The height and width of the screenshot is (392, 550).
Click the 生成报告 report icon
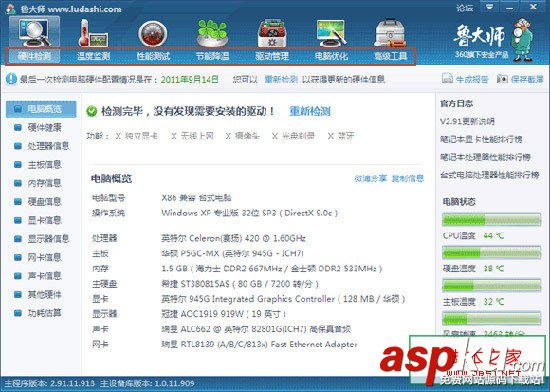pyautogui.click(x=447, y=79)
